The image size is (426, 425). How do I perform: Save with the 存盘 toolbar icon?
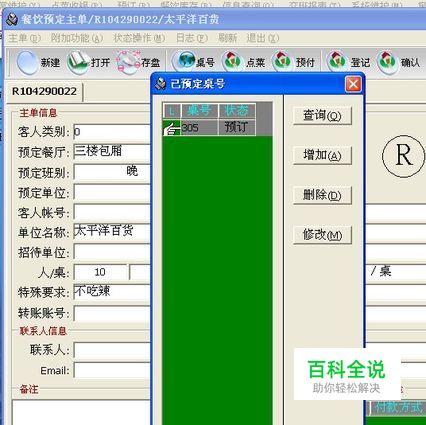(x=128, y=62)
